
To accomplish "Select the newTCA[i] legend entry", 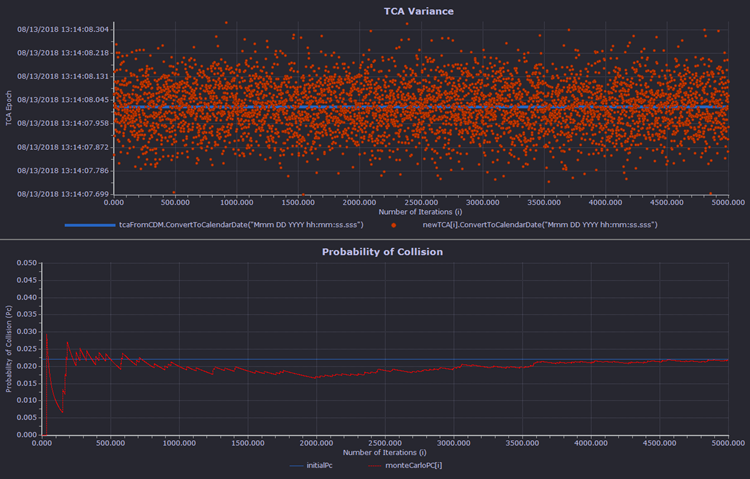I will (x=540, y=224).
